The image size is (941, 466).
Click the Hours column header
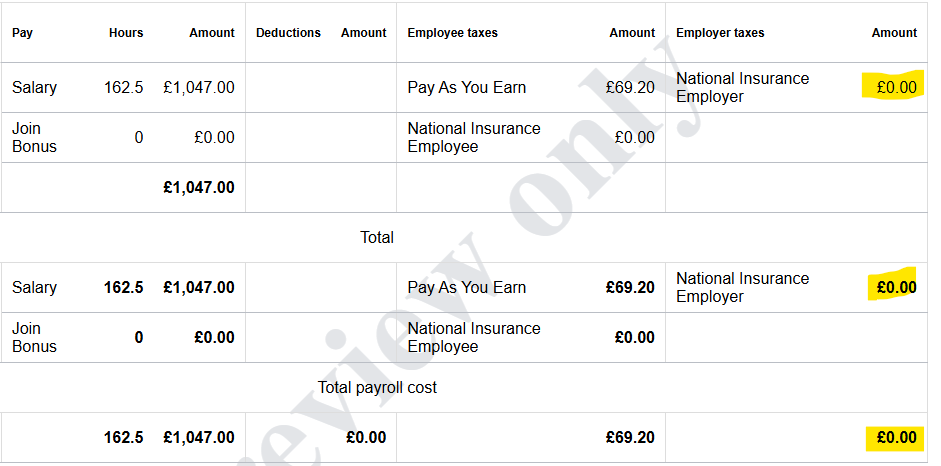click(x=126, y=33)
